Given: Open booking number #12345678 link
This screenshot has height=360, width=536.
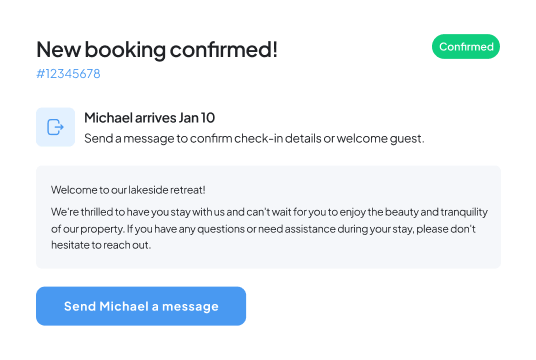Looking at the screenshot, I should (68, 74).
